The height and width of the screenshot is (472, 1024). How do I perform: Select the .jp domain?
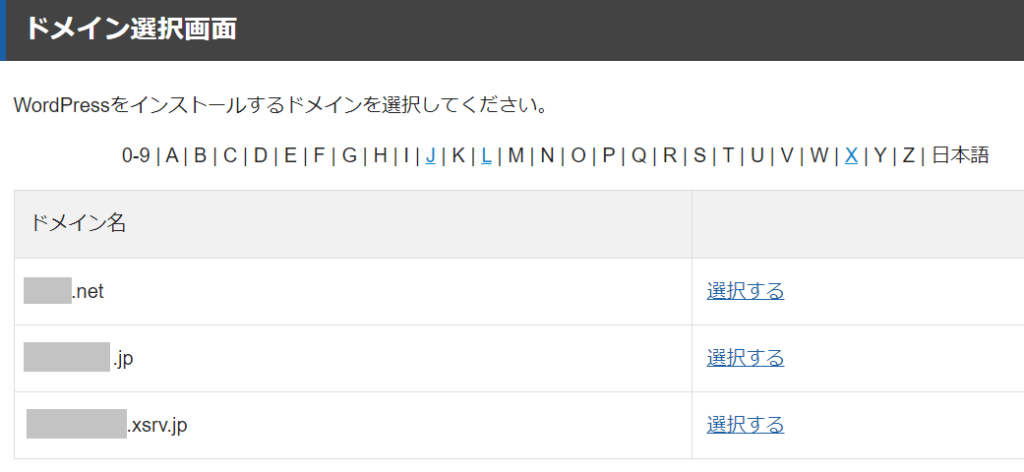pos(745,358)
